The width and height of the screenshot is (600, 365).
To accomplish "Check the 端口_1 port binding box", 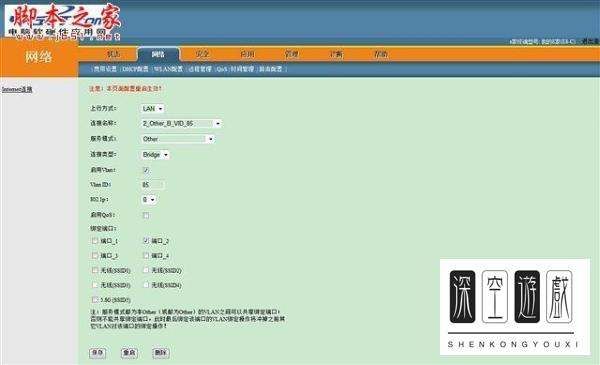I will (x=95, y=241).
